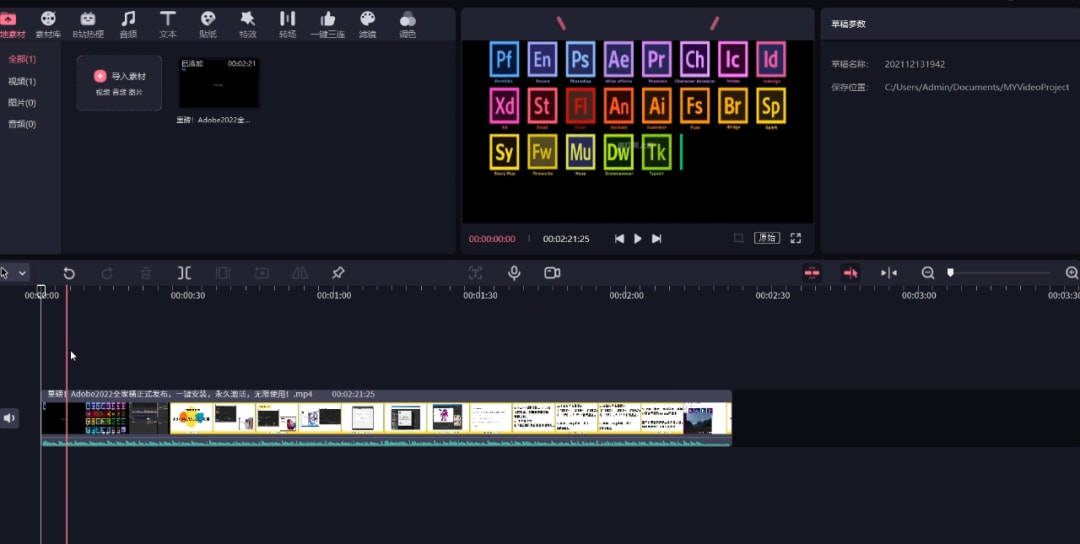This screenshot has height=544, width=1080.
Task: Filter media by 音频(0)
Action: (22, 124)
